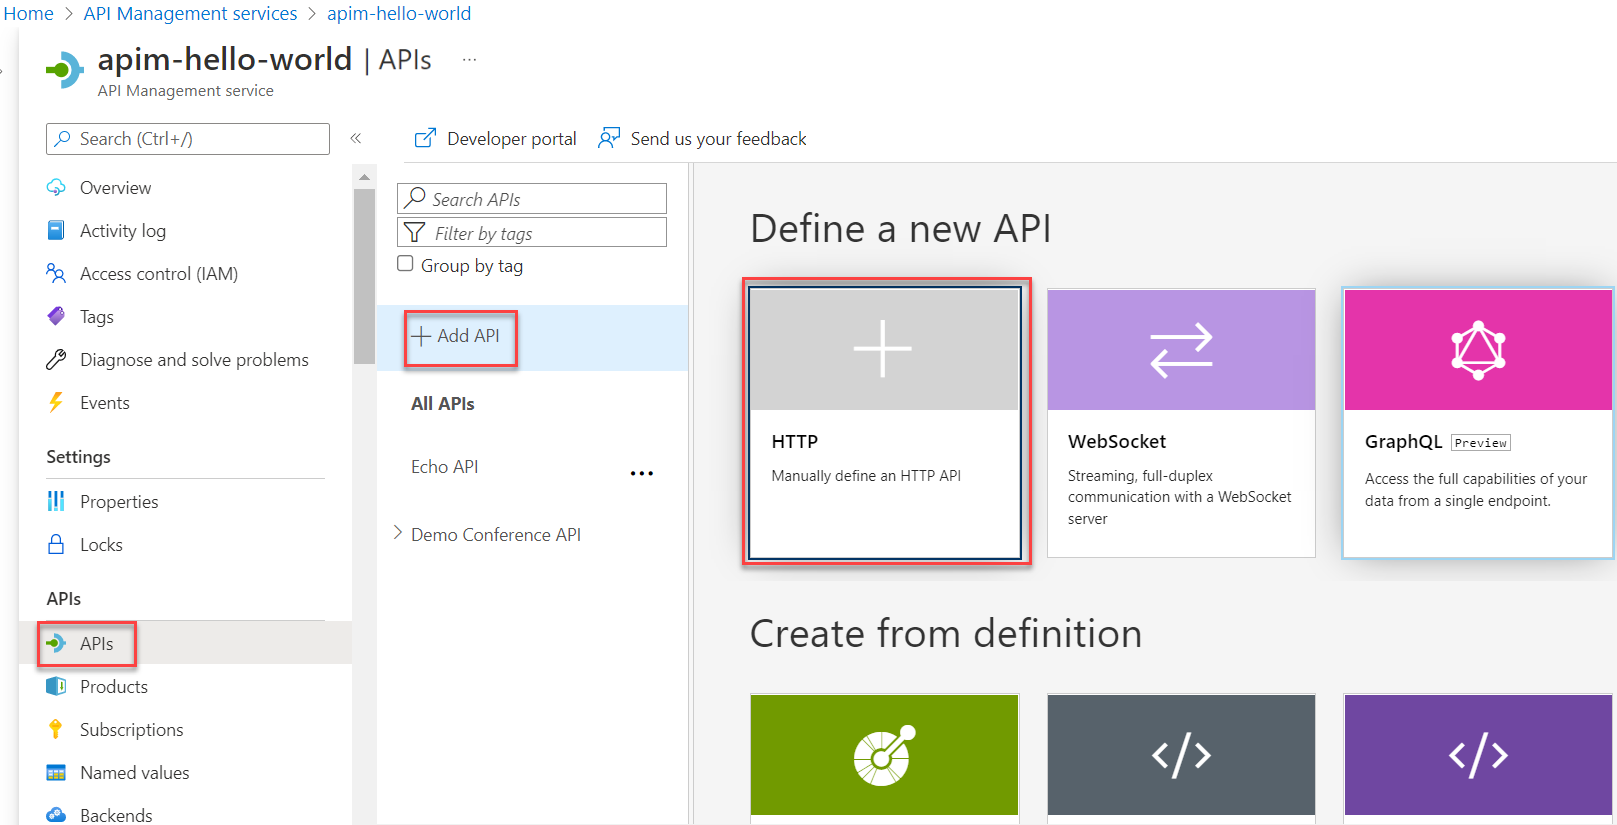
Task: Open the Echo API ellipsis menu
Action: click(642, 473)
